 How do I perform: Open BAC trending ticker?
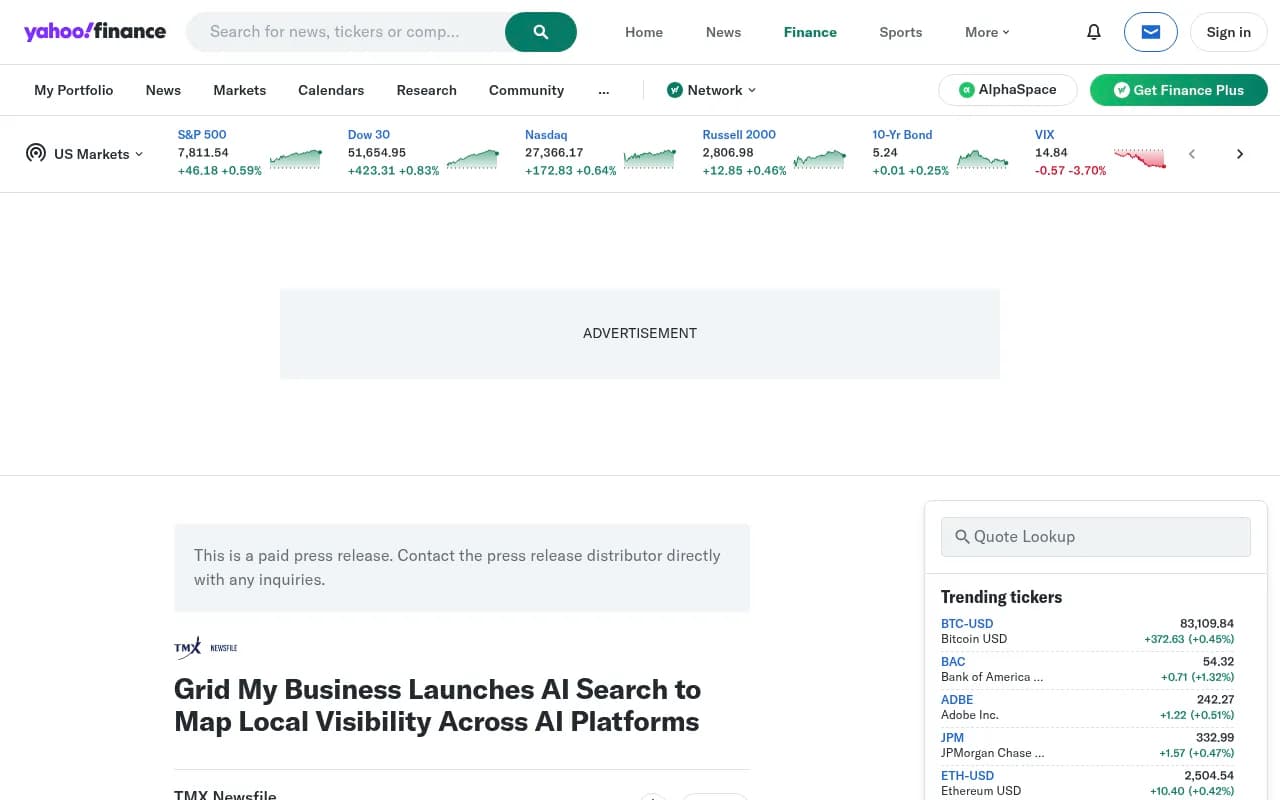click(x=953, y=661)
